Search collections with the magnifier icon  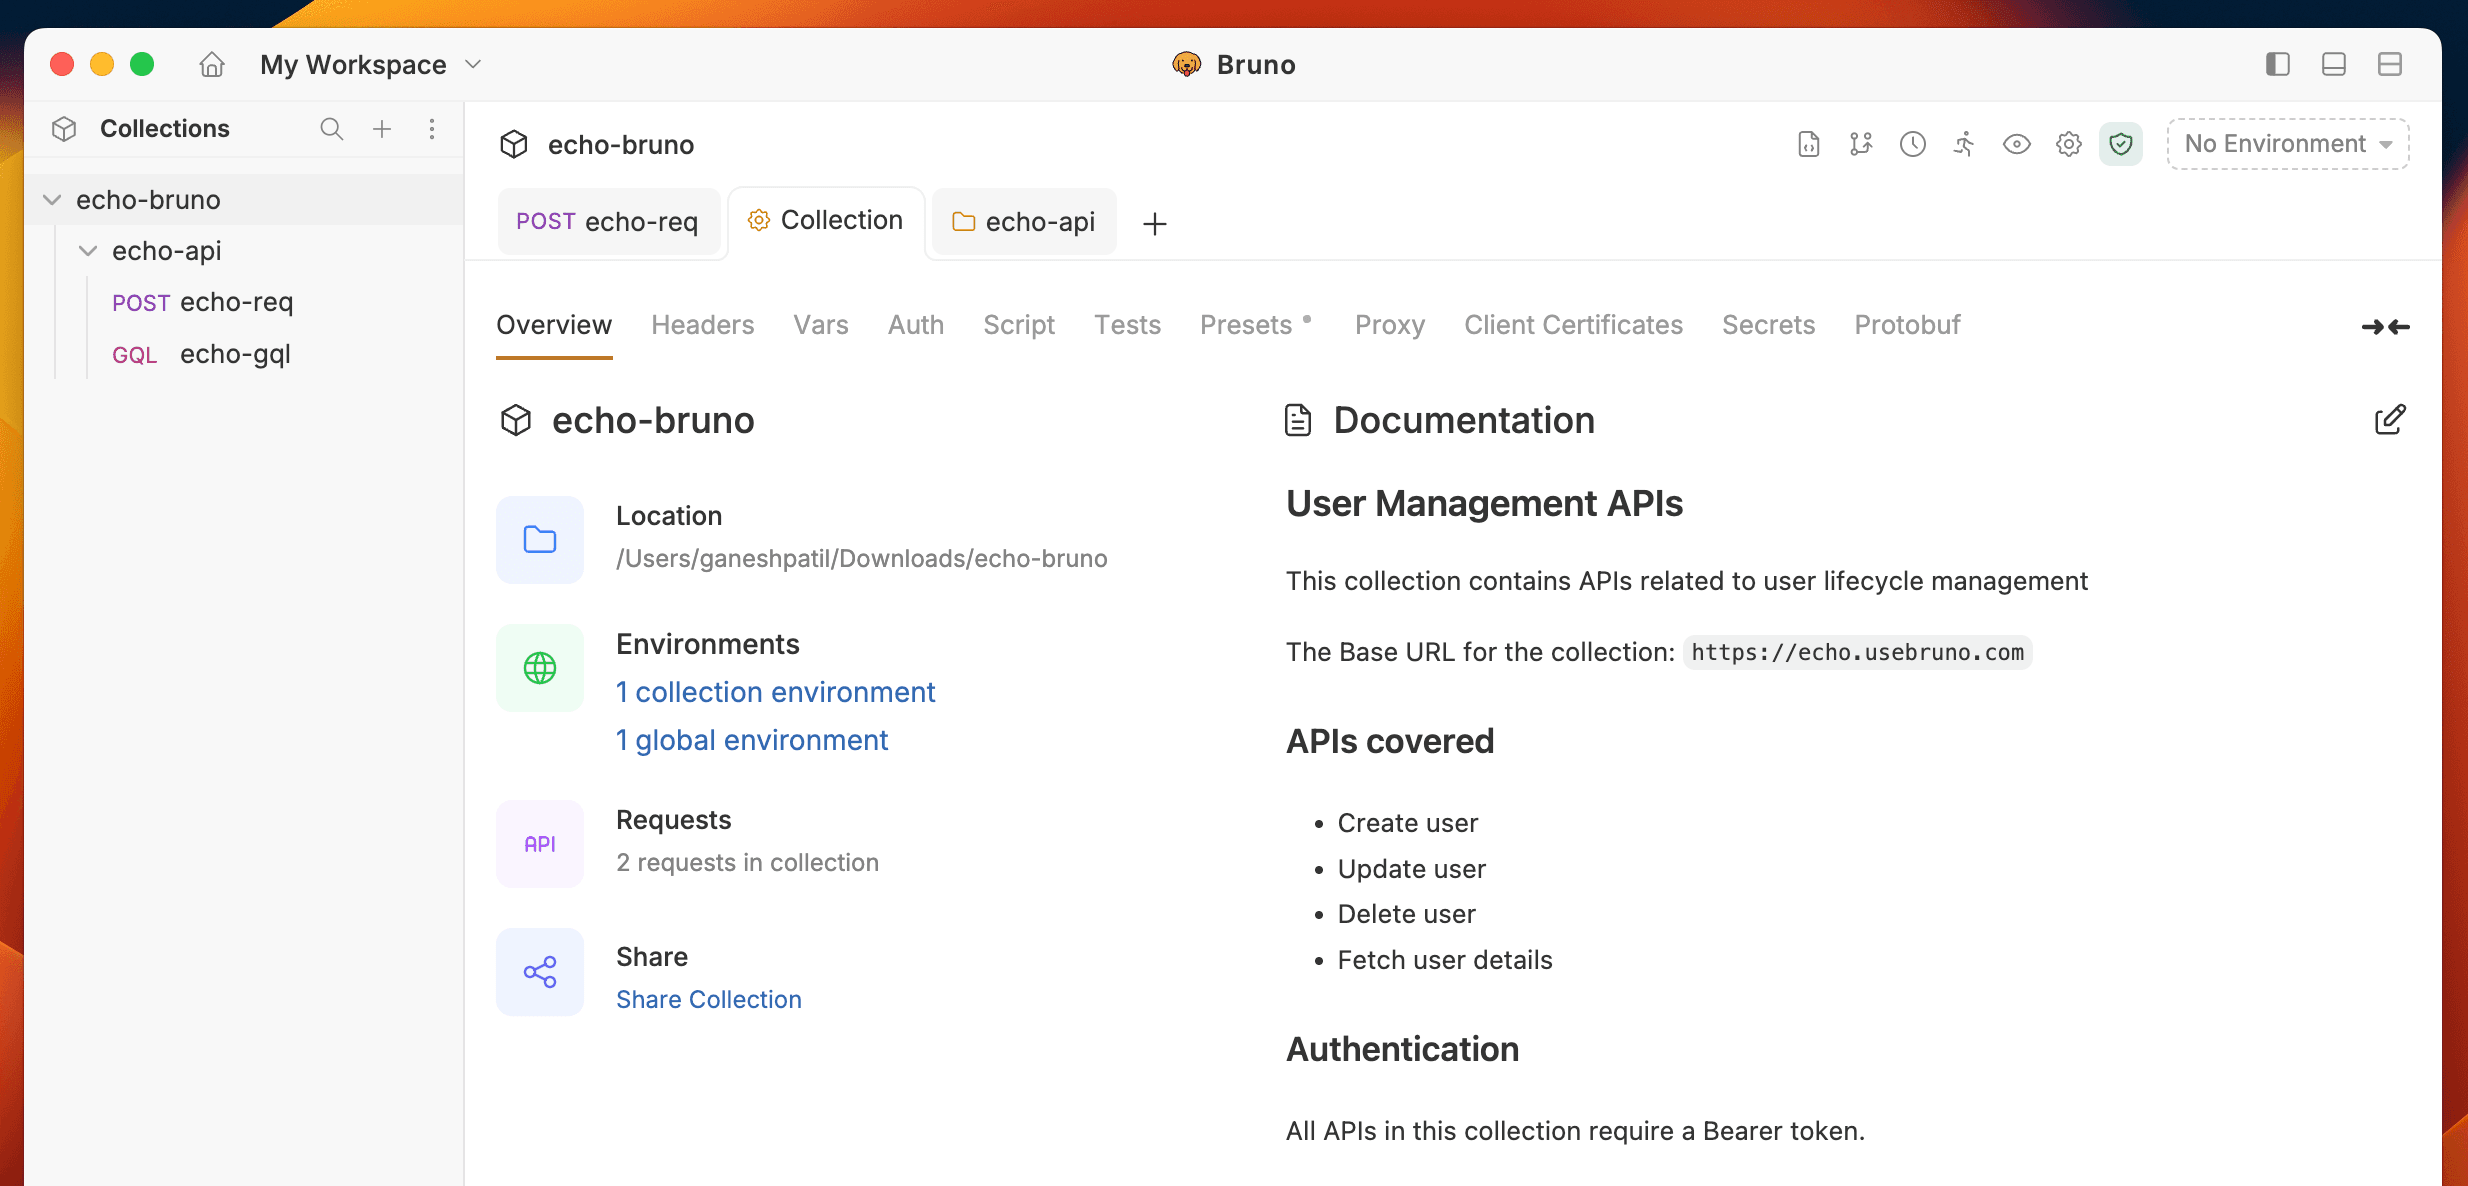pos(331,129)
